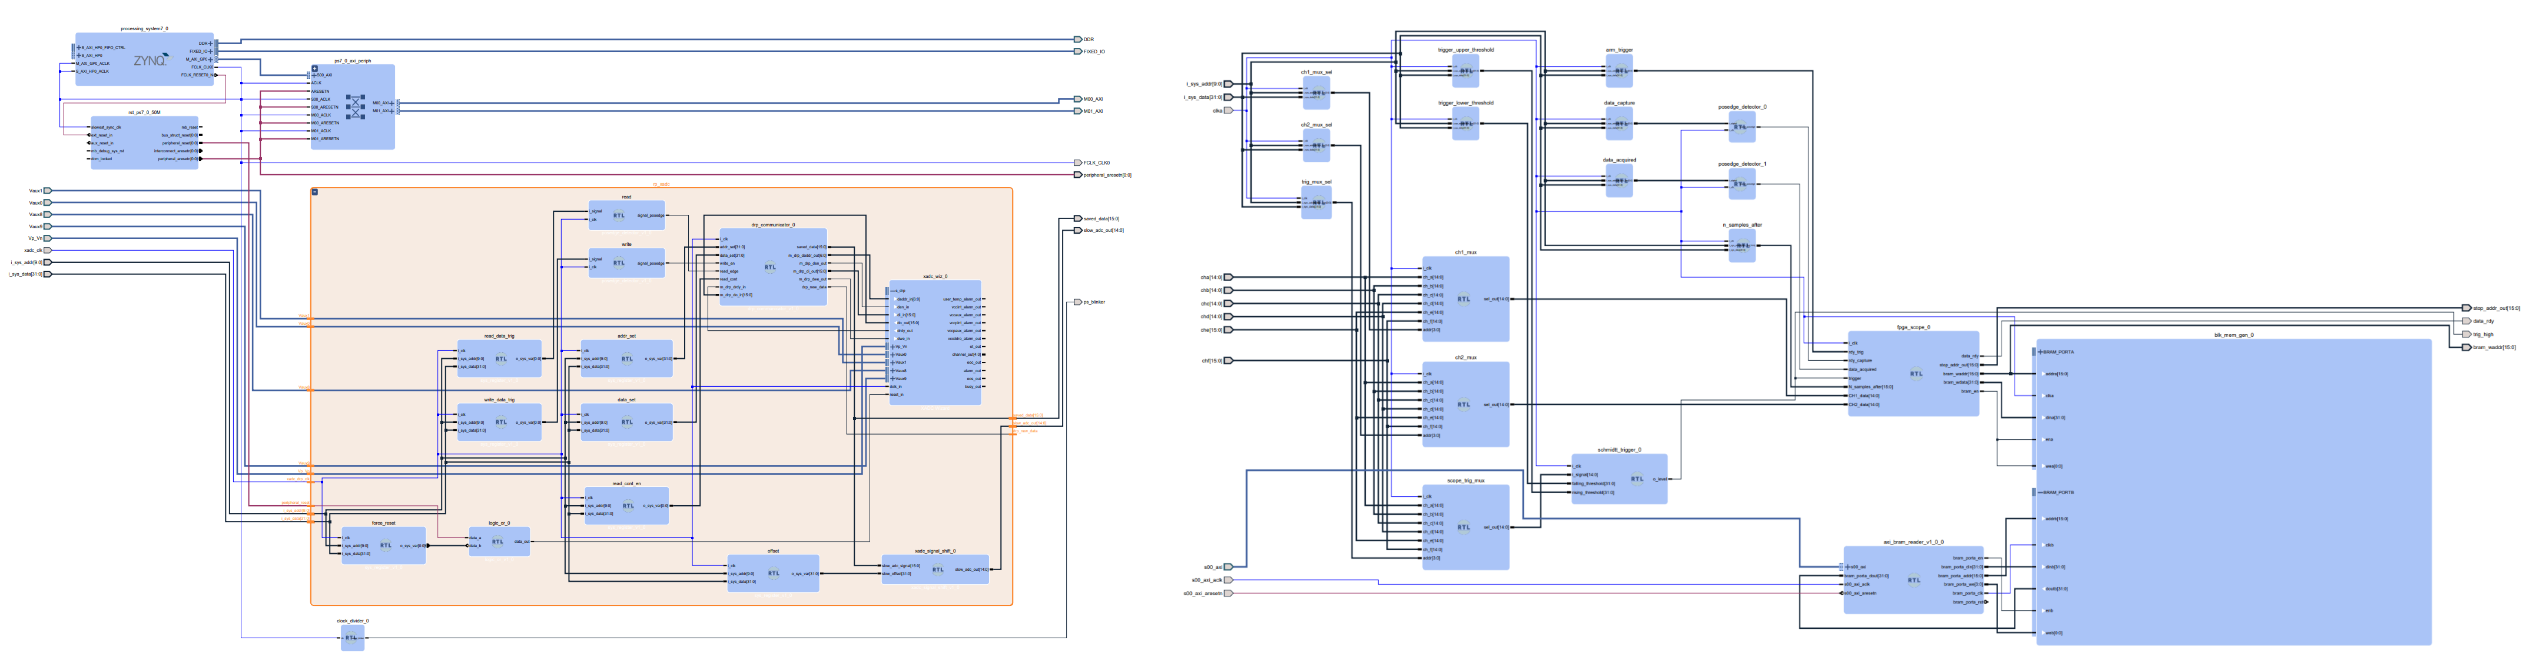Click the xadc_clk input port
This screenshot has height=669, width=2533.
point(46,250)
